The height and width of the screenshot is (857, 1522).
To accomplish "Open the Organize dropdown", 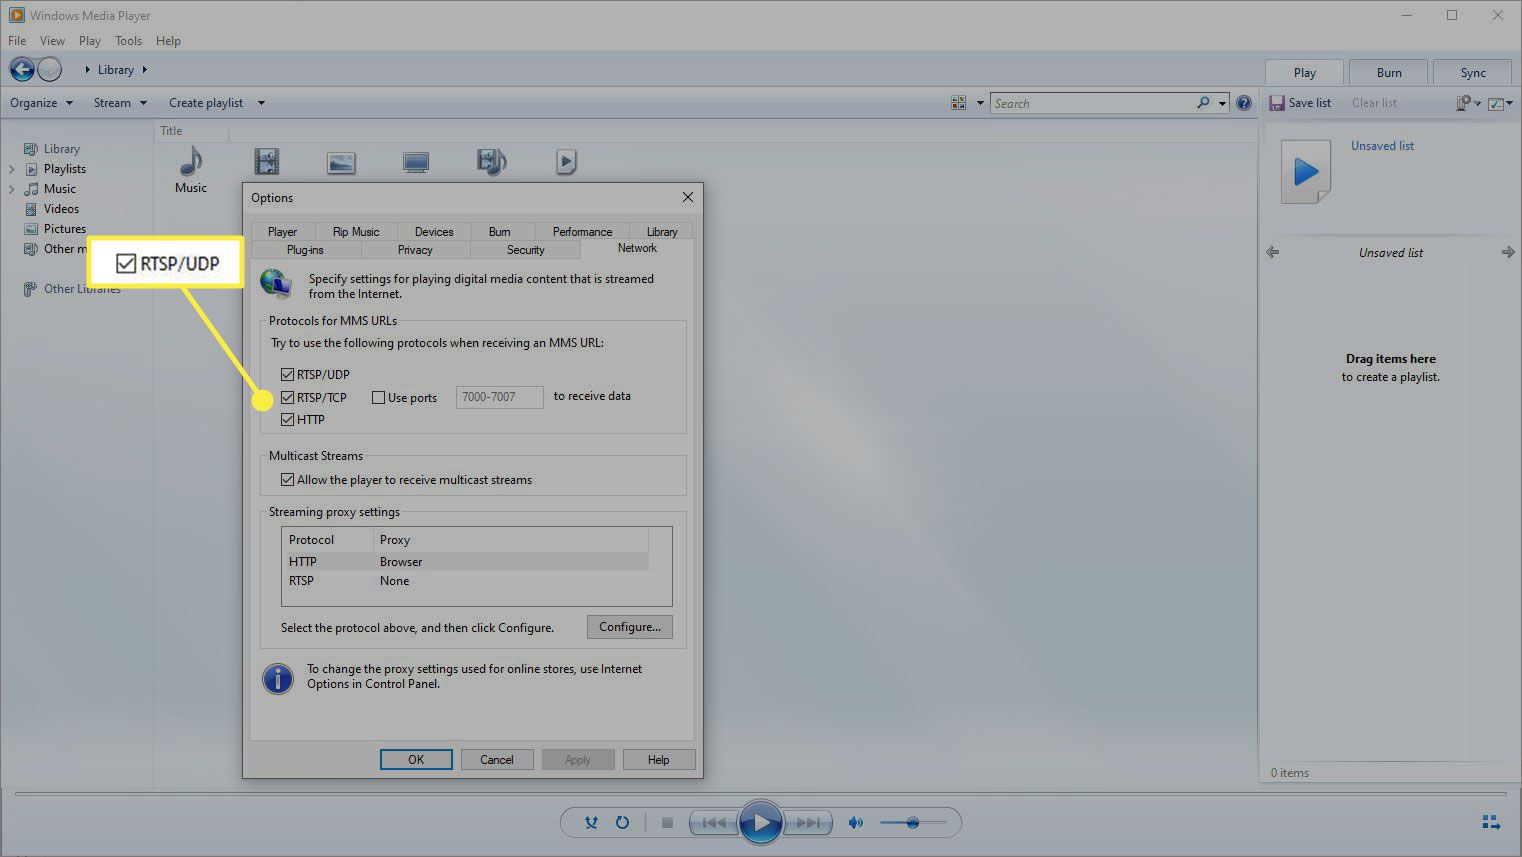I will pos(41,103).
